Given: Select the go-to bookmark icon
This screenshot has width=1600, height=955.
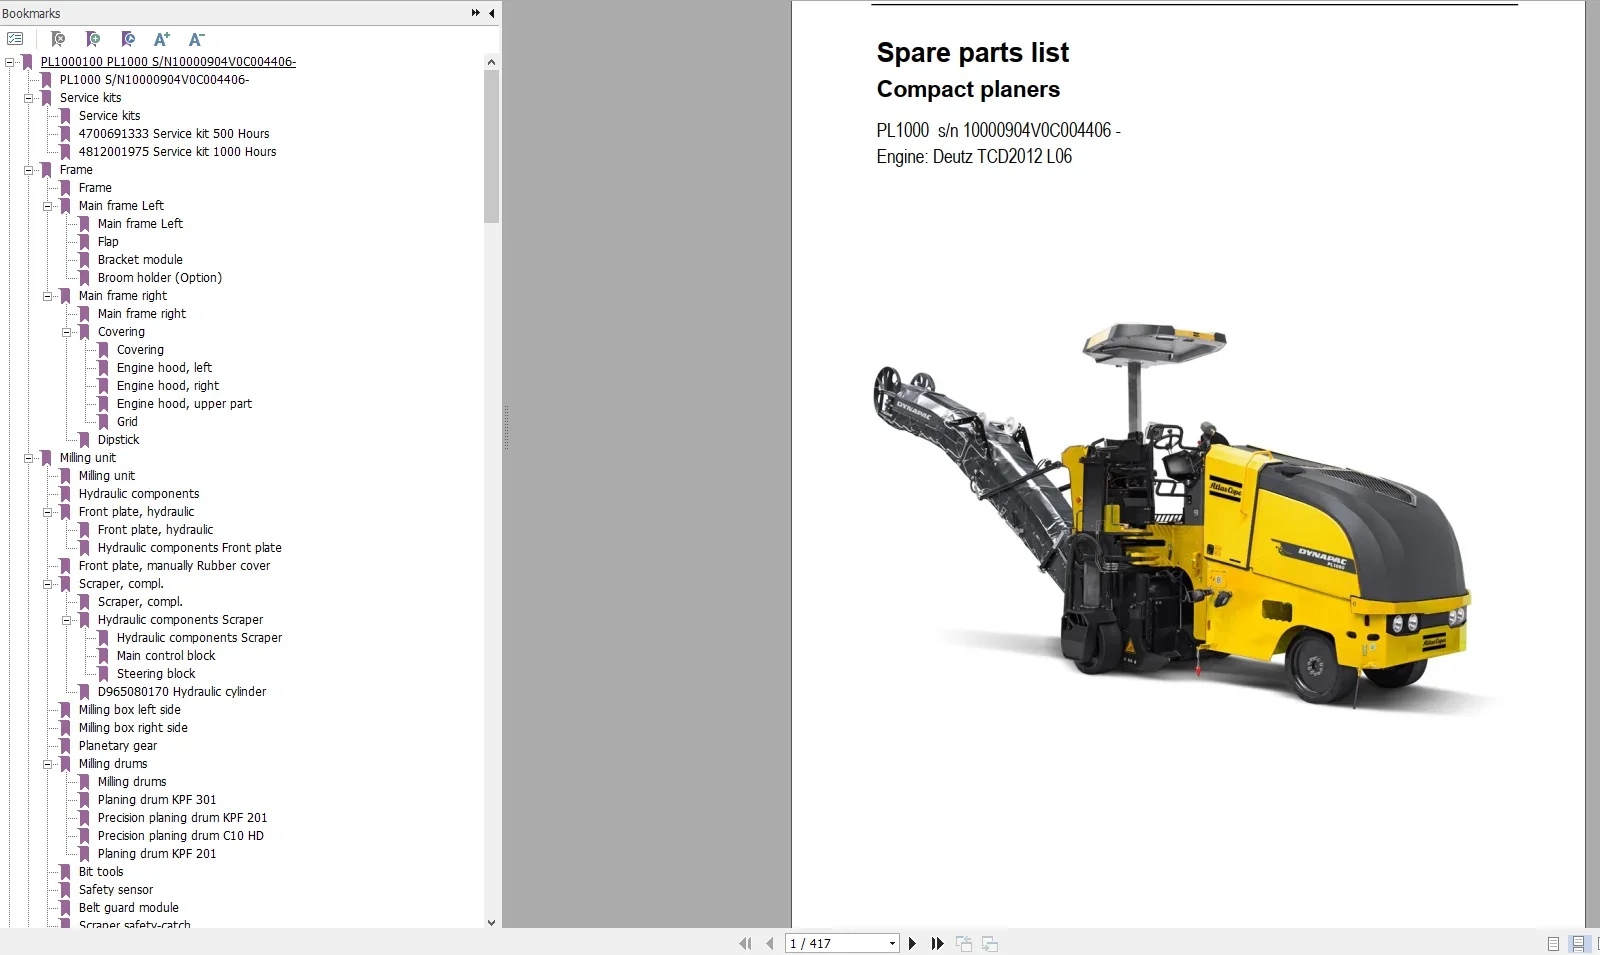Looking at the screenshot, I should click(x=127, y=38).
